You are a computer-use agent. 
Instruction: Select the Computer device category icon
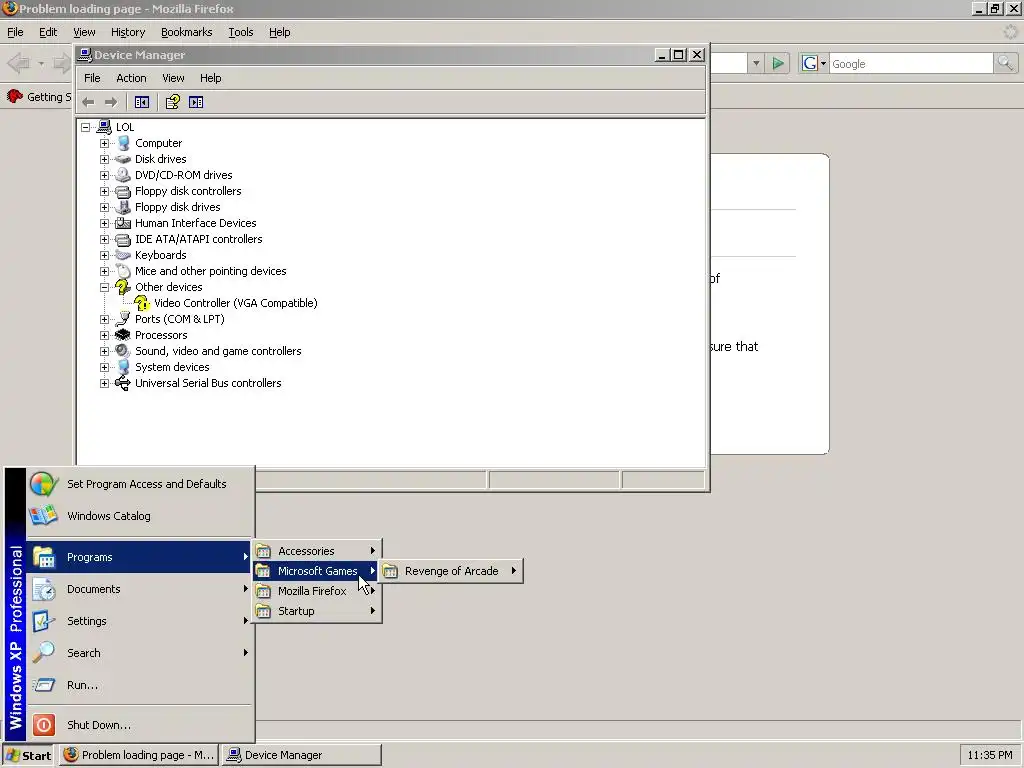click(123, 143)
